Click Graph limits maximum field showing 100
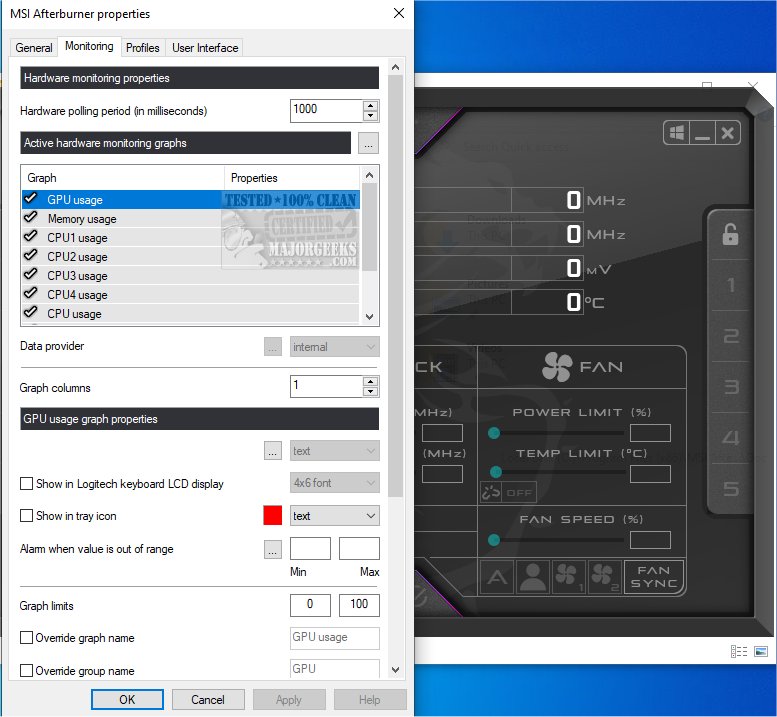Viewport: 777px width, 717px height. pyautogui.click(x=359, y=605)
